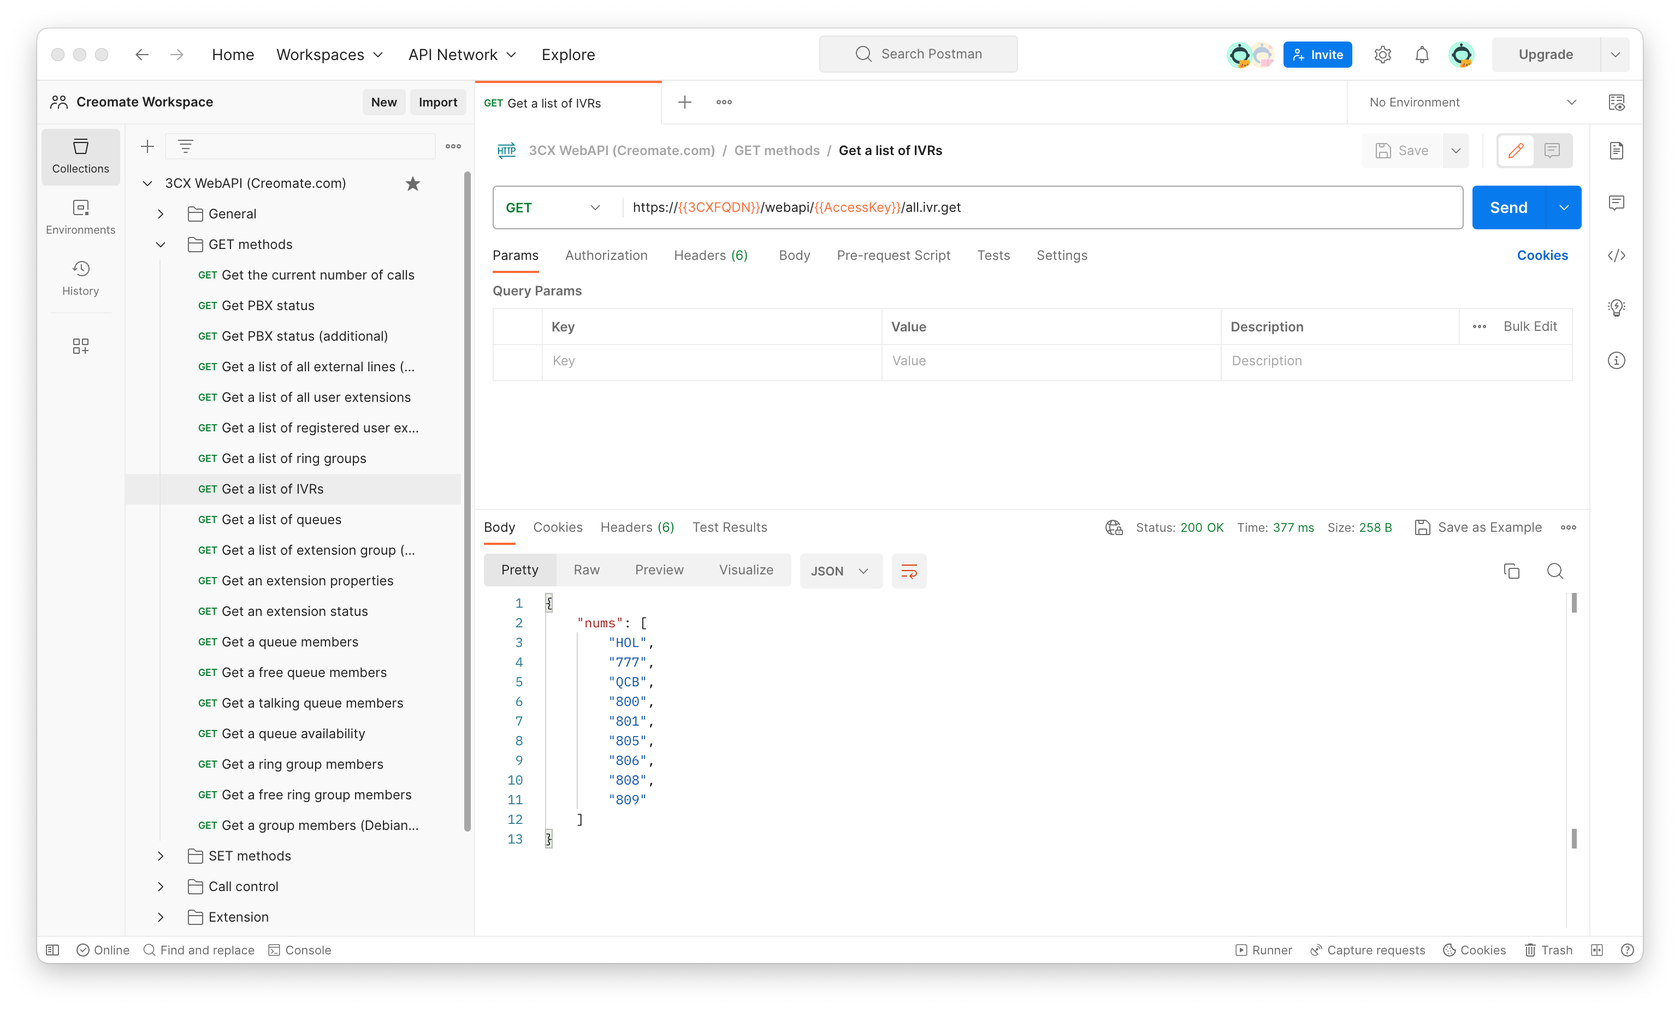Viewport: 1680px width, 1009px height.
Task: Open the GET method dropdown
Action: click(x=554, y=207)
